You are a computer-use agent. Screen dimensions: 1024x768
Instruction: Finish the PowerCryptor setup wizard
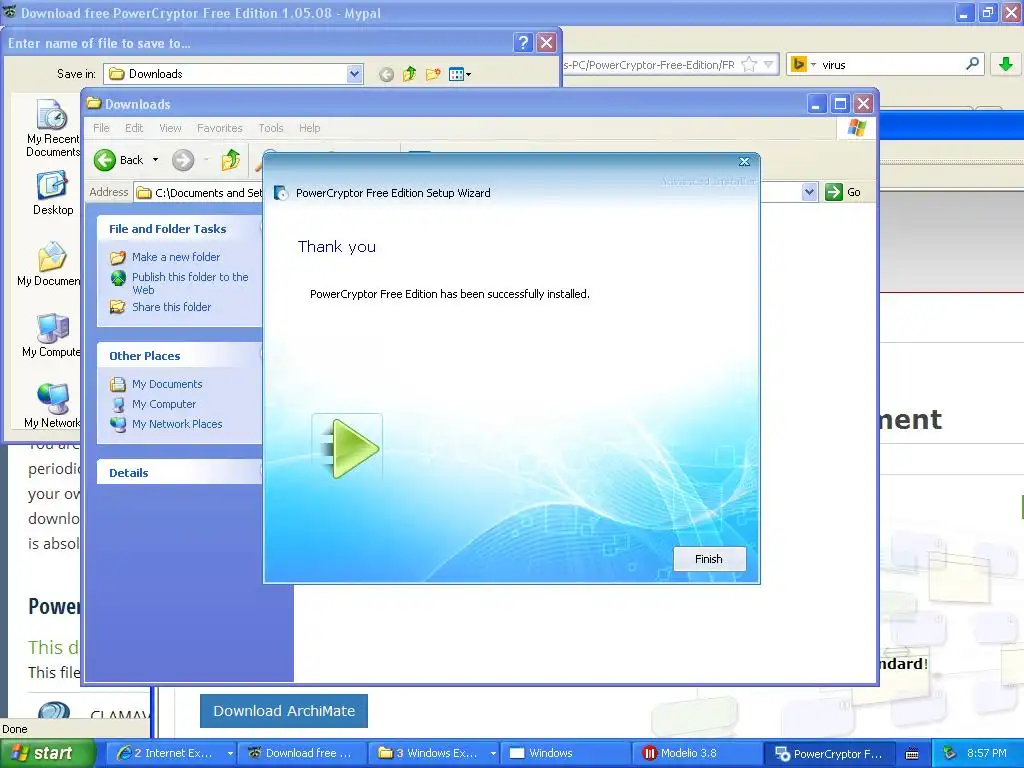coord(709,559)
